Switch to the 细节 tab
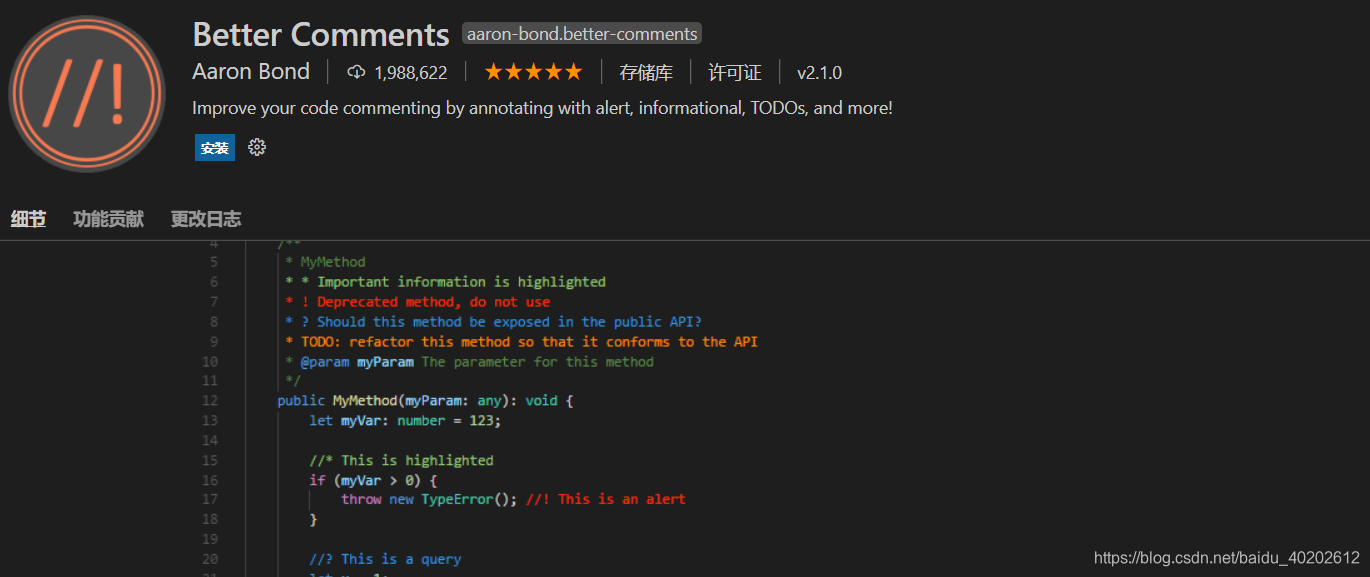 point(28,219)
